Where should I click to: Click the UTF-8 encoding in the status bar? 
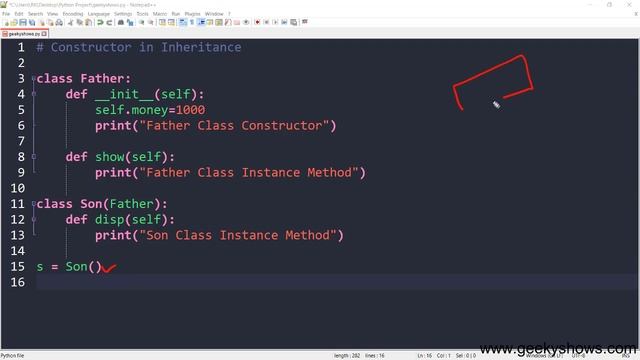click(x=578, y=356)
